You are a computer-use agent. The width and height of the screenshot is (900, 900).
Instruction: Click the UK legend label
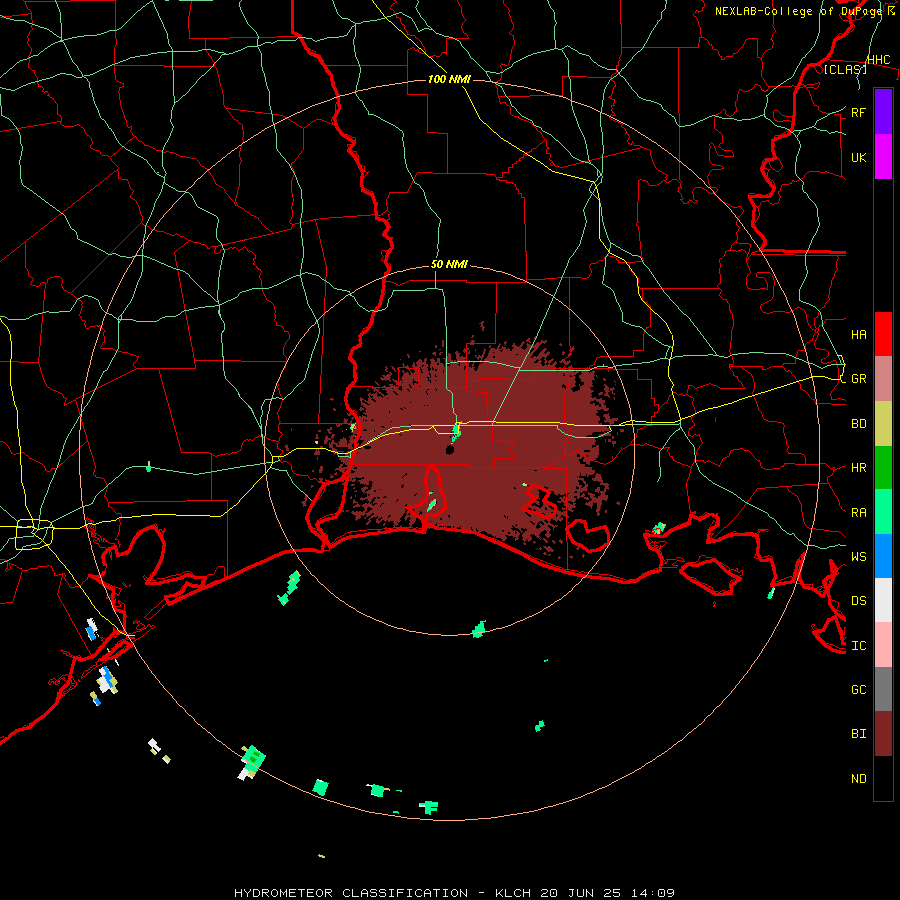[x=858, y=157]
